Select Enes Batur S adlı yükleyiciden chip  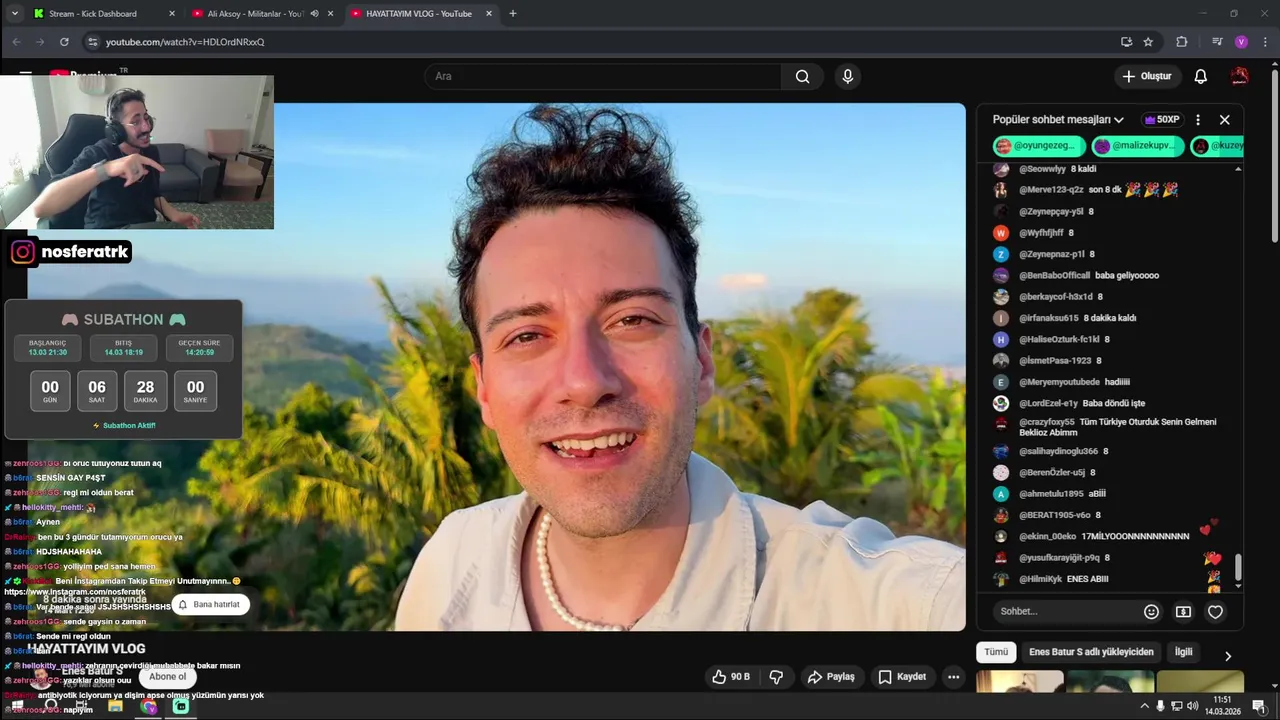click(x=1091, y=652)
